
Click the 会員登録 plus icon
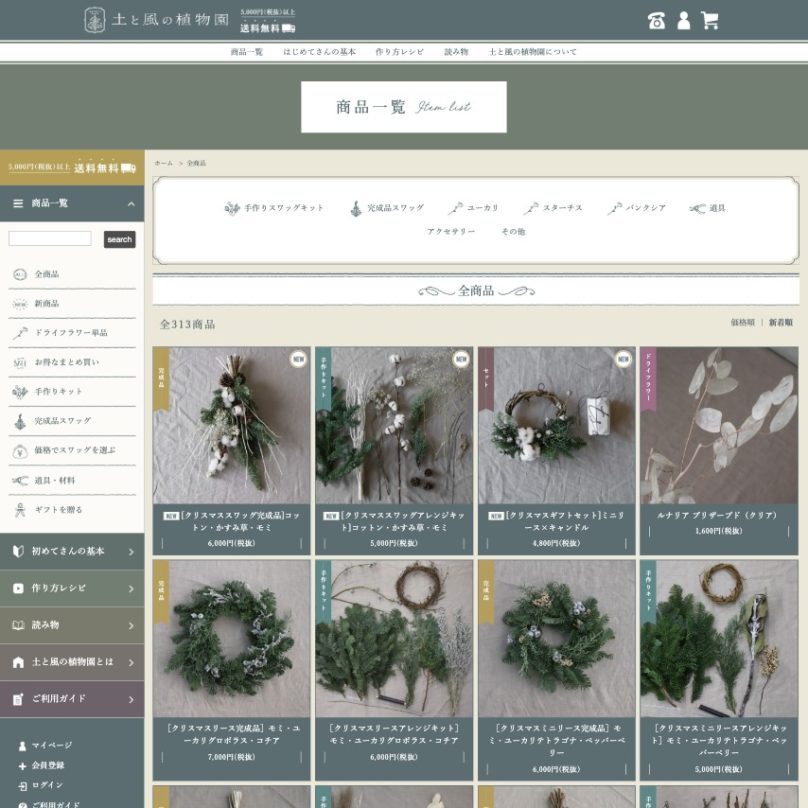(x=22, y=766)
